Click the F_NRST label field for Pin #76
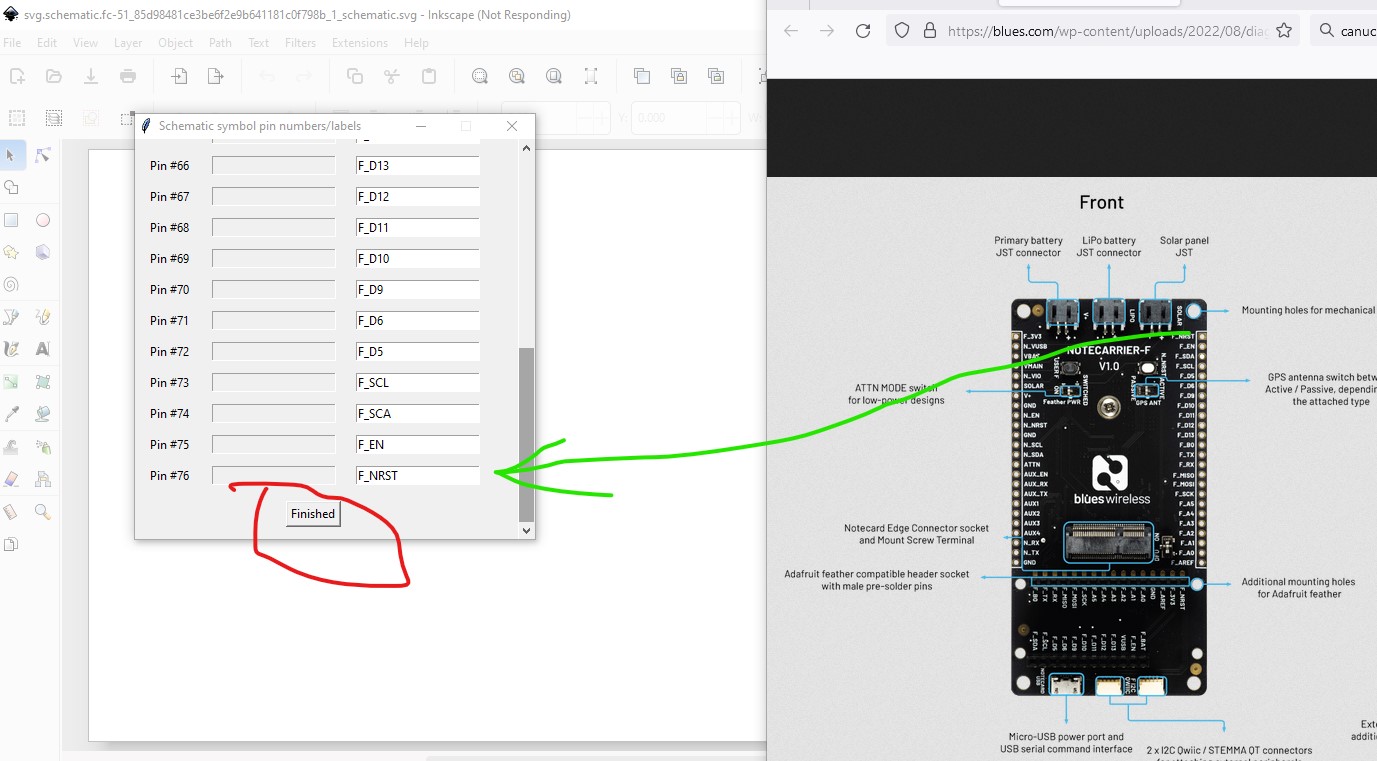 418,475
